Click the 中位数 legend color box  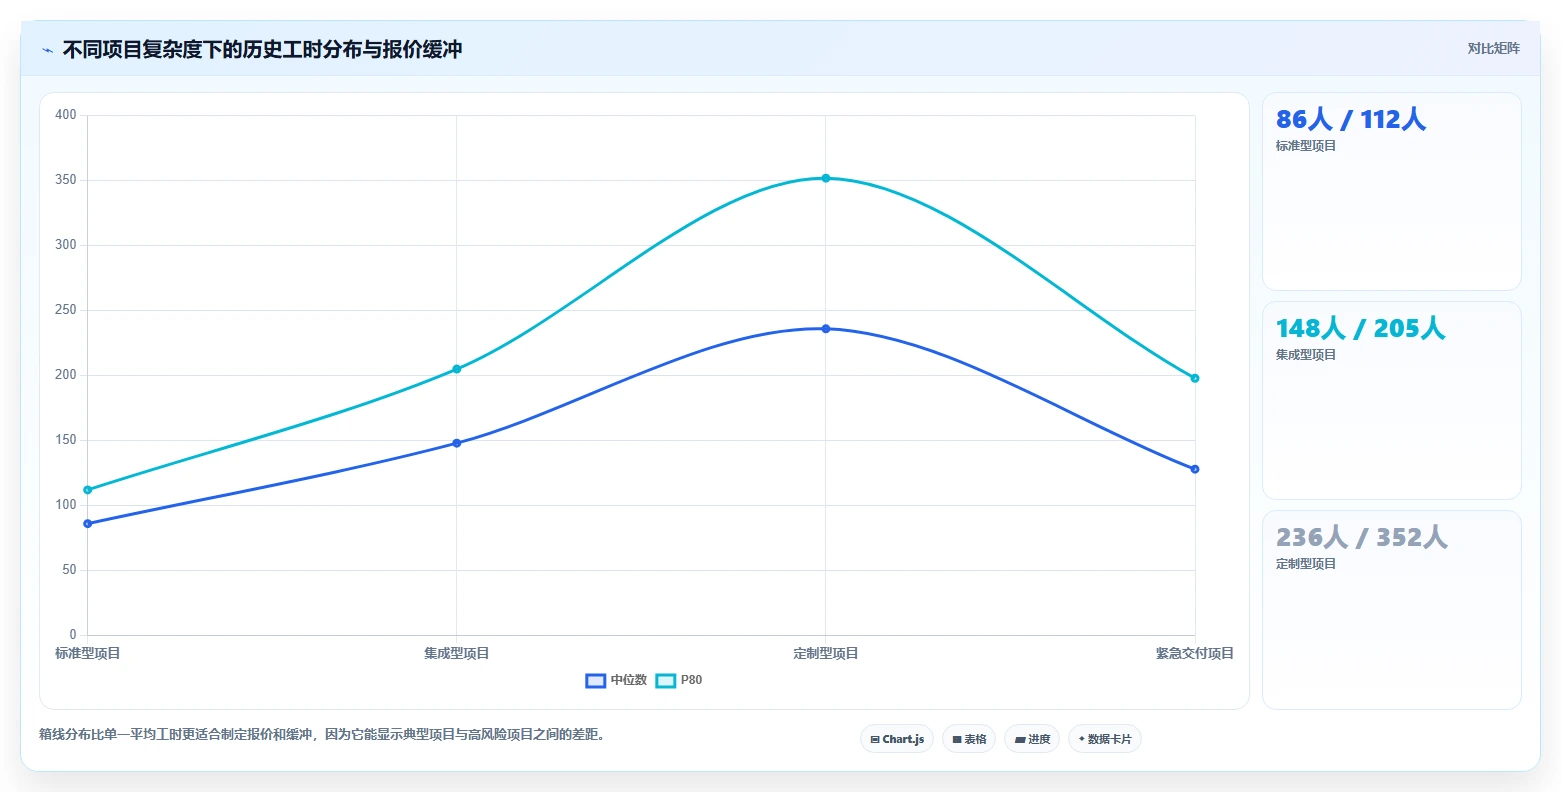(x=596, y=681)
